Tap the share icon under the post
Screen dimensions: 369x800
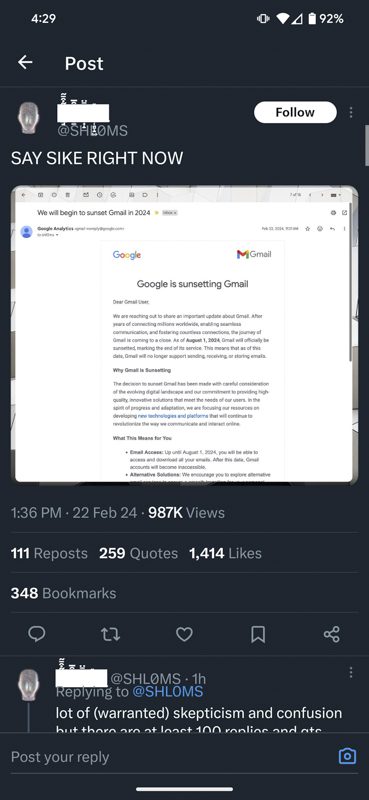click(332, 634)
